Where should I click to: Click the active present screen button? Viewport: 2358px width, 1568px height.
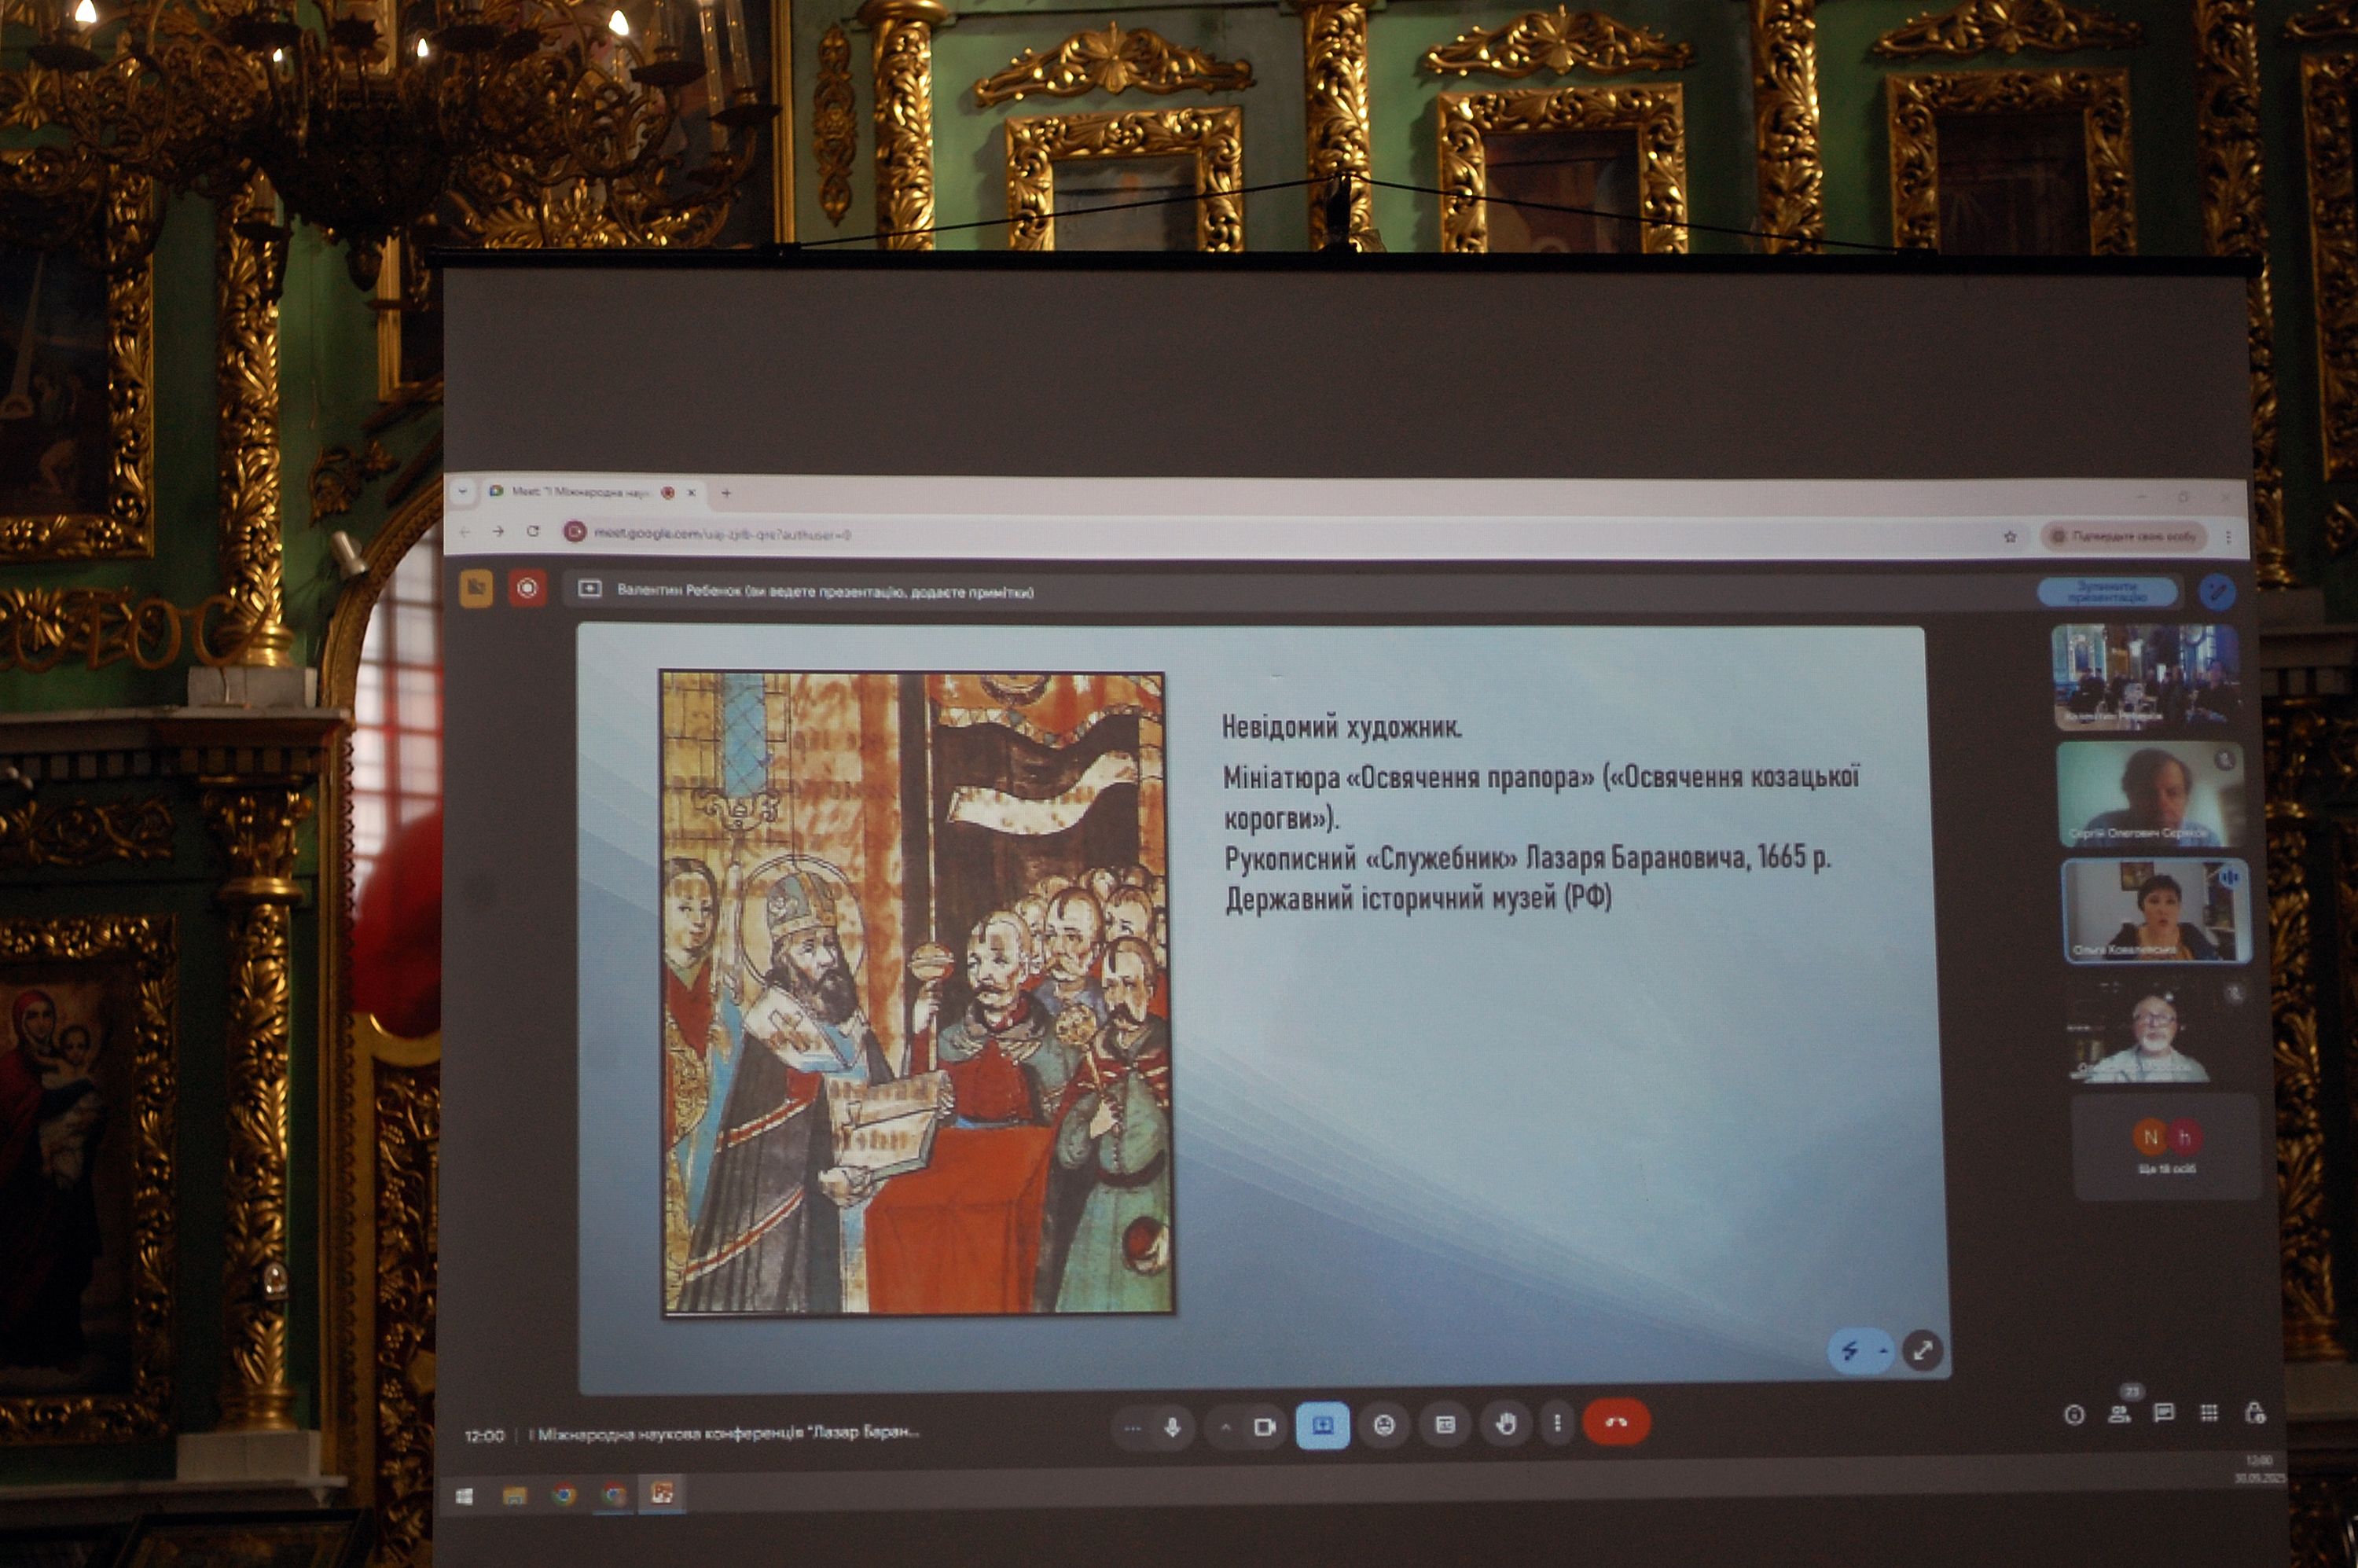point(1322,1425)
